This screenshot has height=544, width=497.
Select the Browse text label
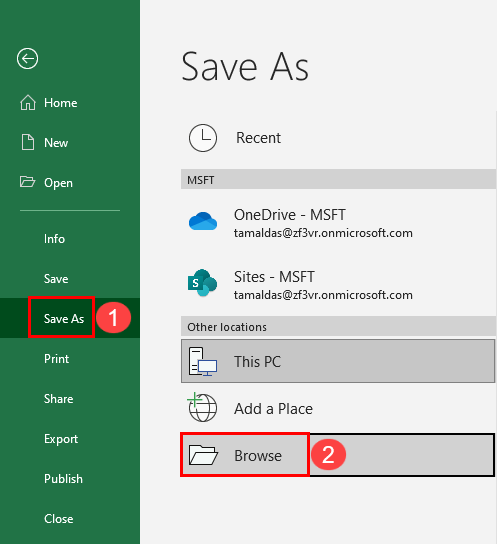tap(258, 456)
